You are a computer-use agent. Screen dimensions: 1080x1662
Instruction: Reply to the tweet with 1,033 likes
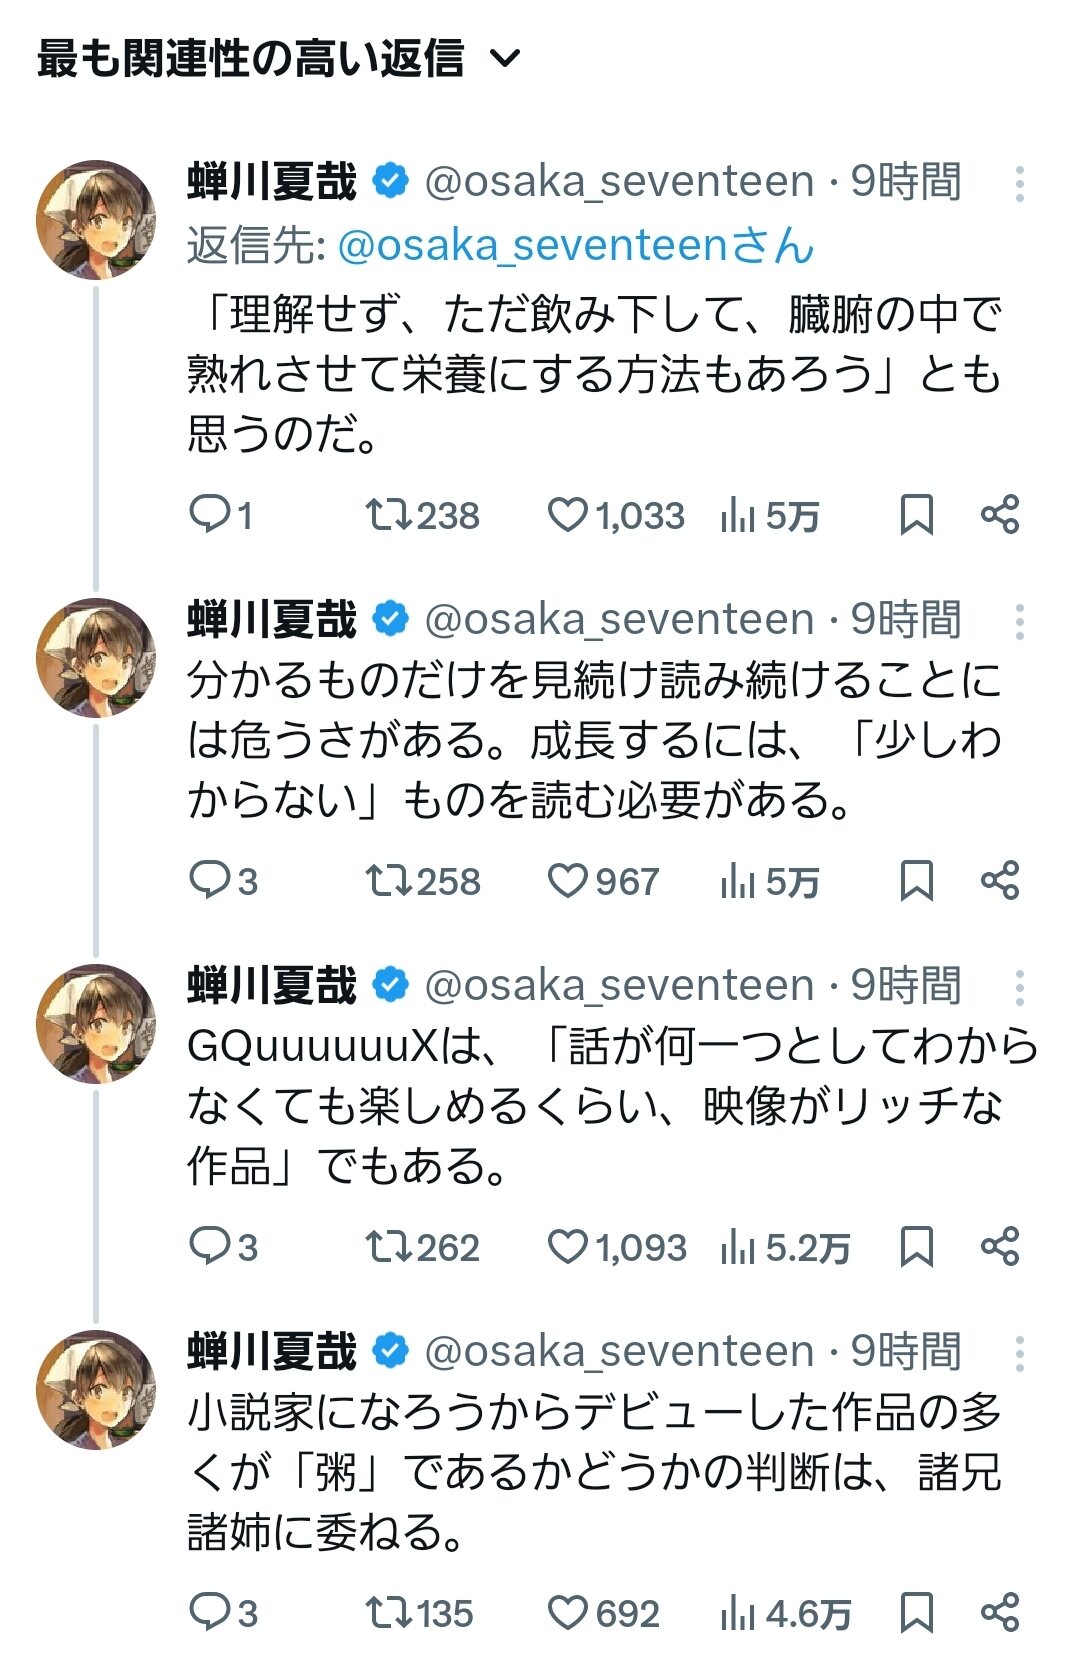point(210,515)
